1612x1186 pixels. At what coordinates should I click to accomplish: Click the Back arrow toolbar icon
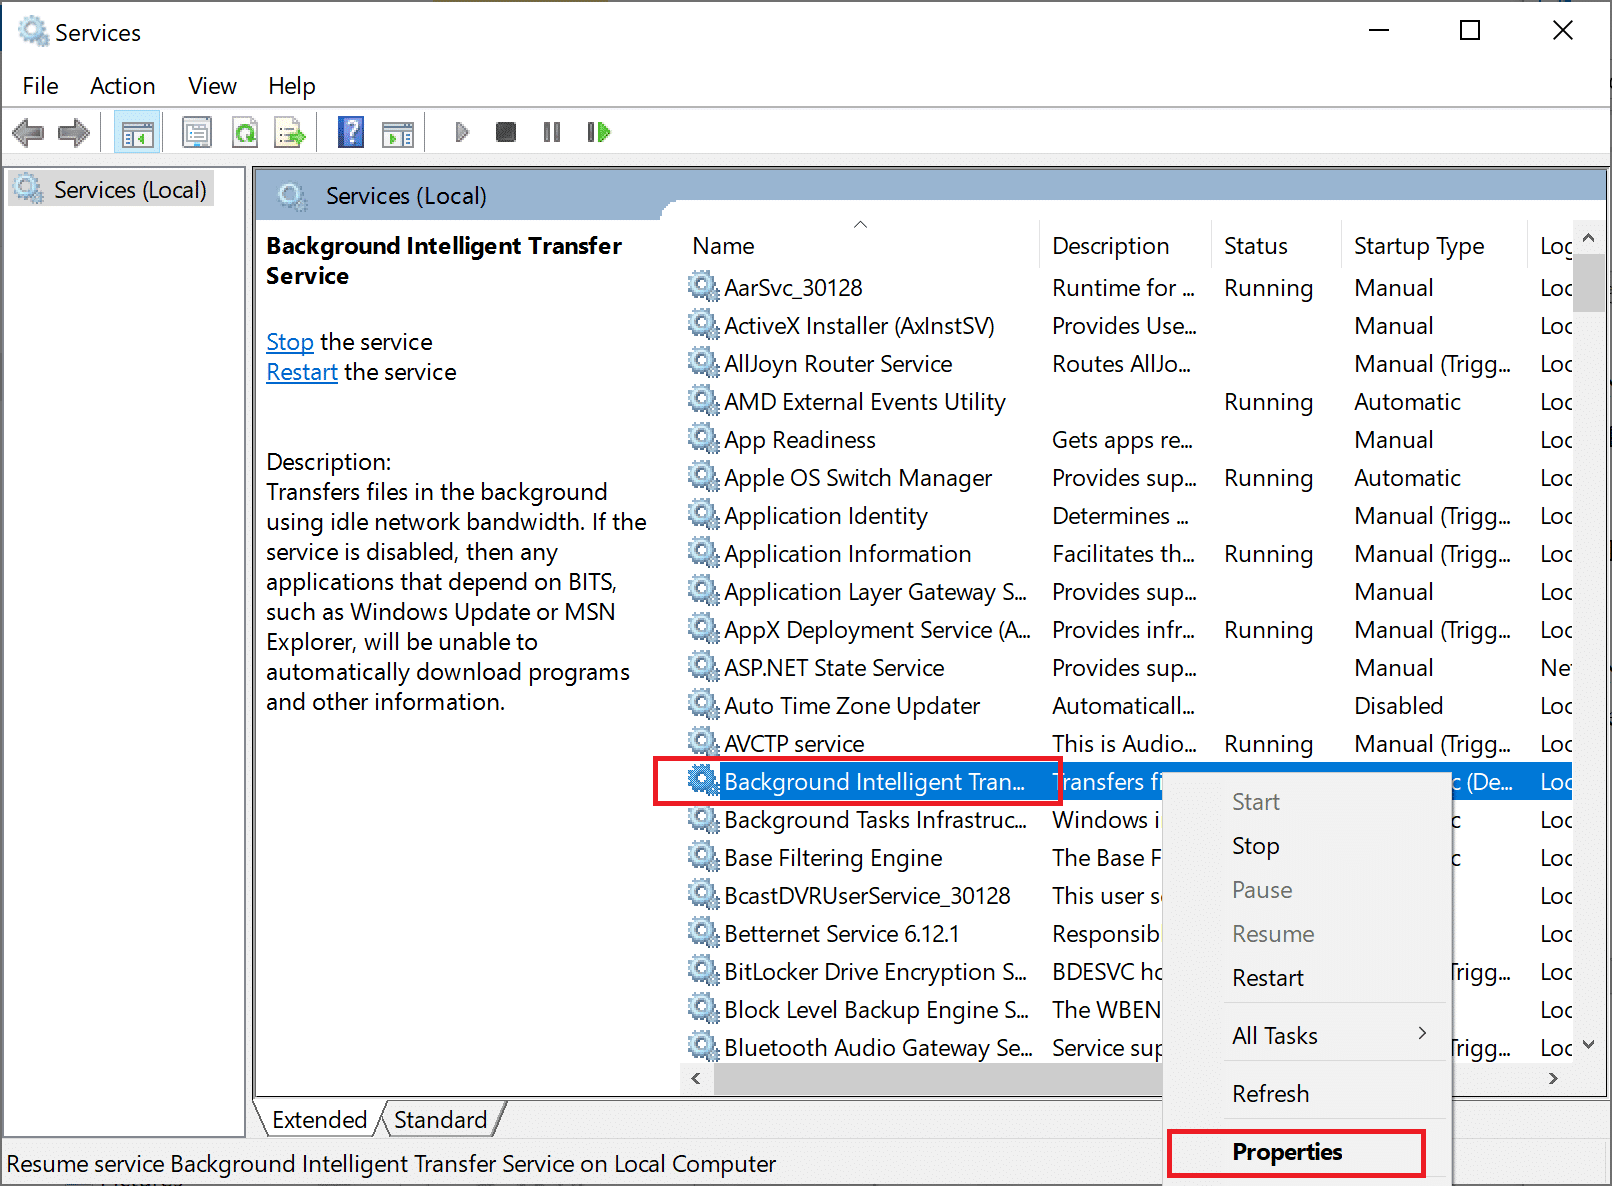(28, 132)
